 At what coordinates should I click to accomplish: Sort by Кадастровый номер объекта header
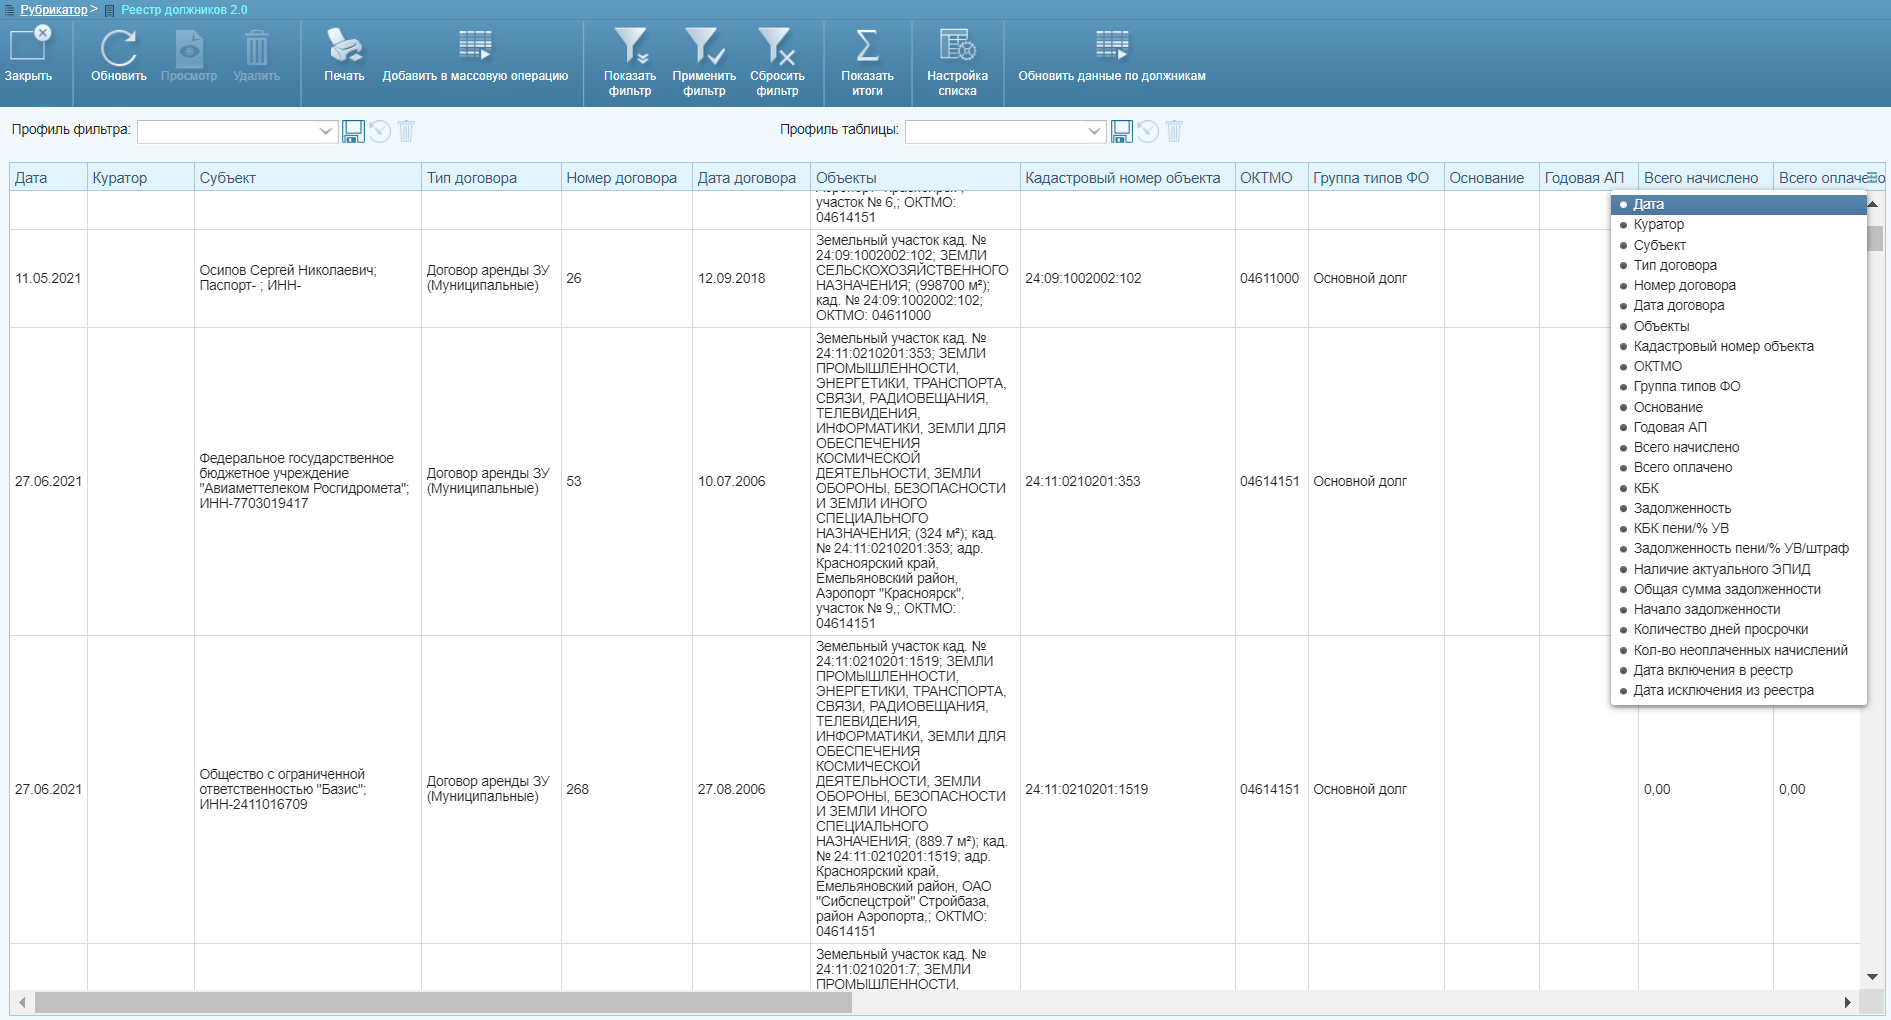coord(1128,178)
